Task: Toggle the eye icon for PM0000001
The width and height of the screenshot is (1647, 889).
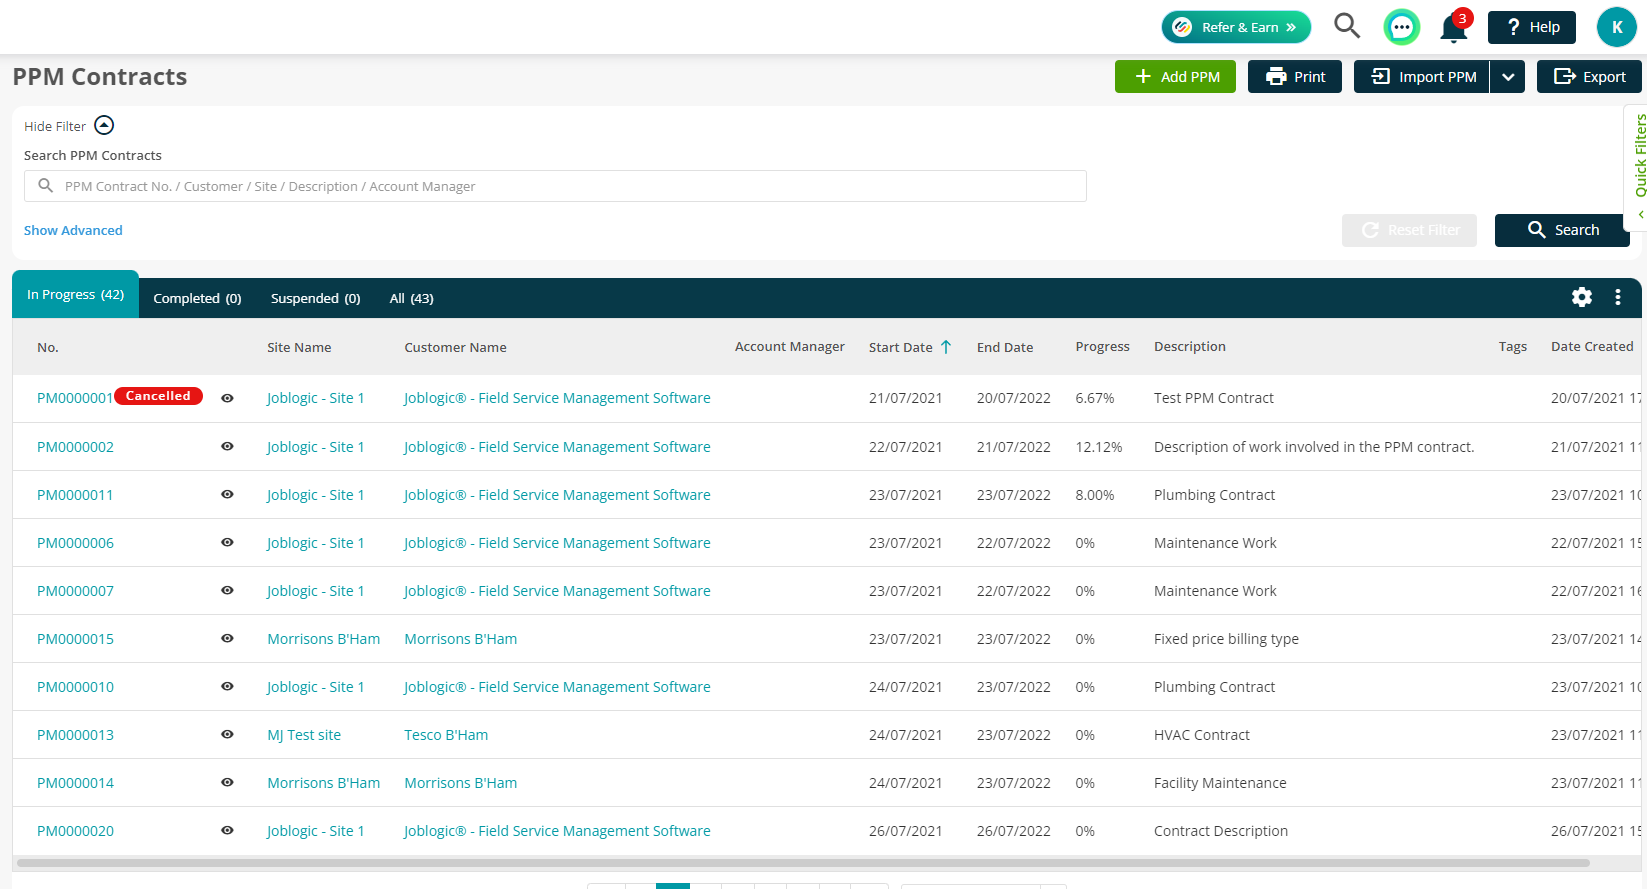Action: pos(227,398)
